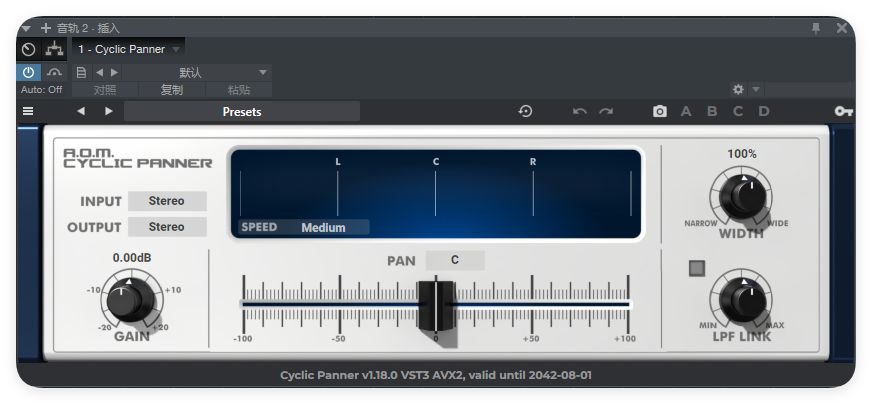The image size is (872, 404).
Task: Toggle the plugin power bypass button
Action: (x=28, y=72)
